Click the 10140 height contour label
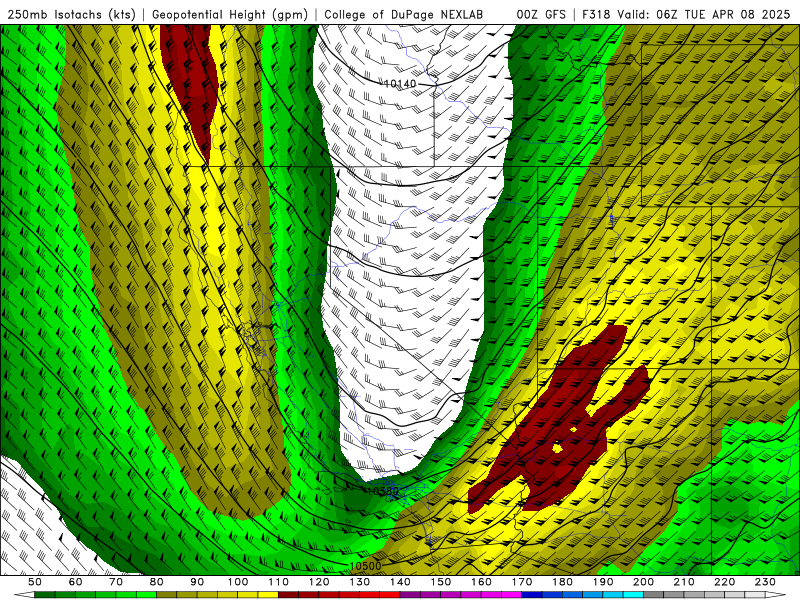800x600 pixels. click(400, 84)
